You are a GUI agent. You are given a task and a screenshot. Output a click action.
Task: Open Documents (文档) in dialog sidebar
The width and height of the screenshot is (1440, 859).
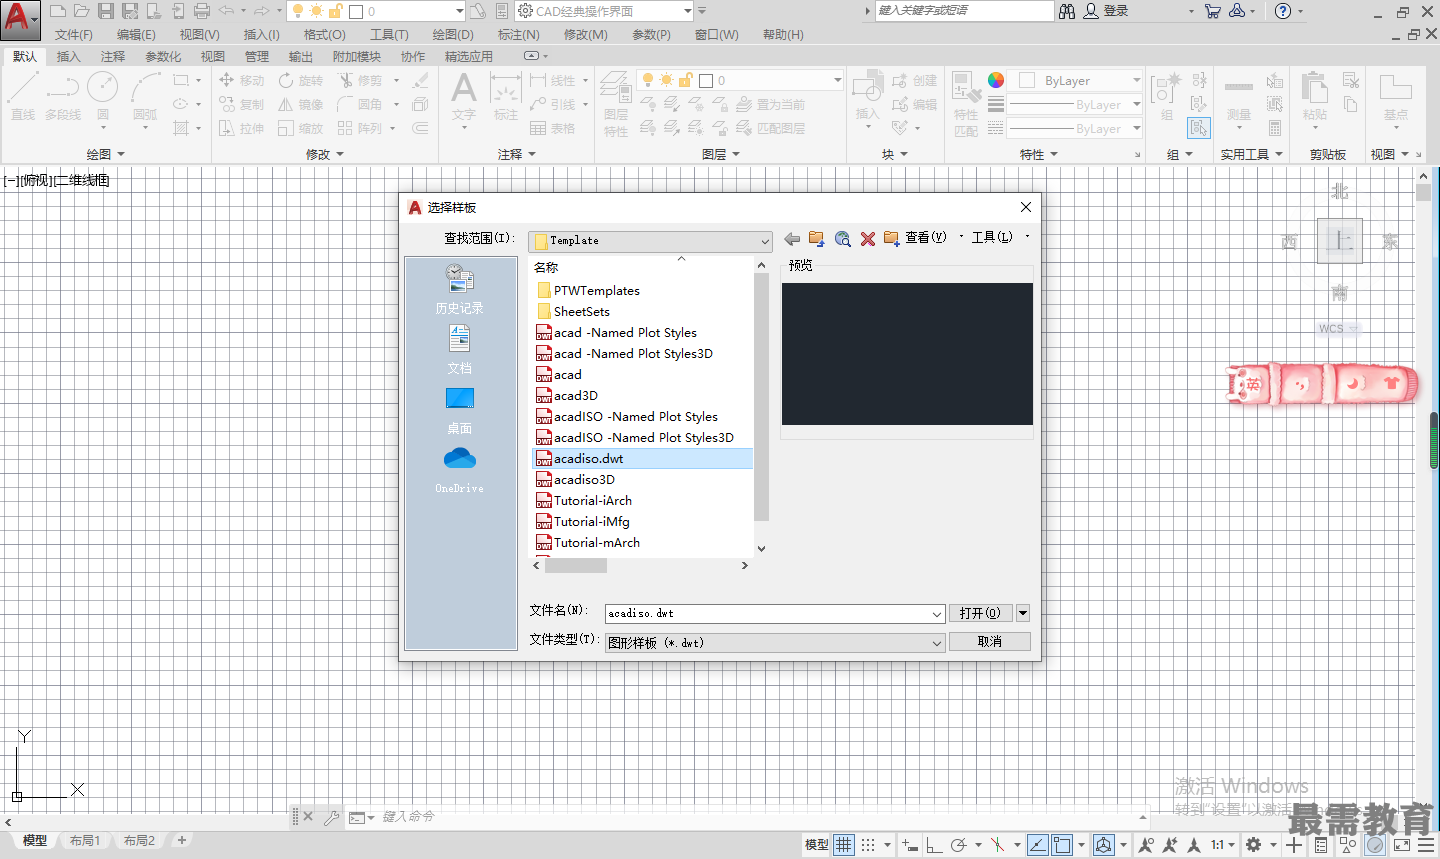pos(460,350)
